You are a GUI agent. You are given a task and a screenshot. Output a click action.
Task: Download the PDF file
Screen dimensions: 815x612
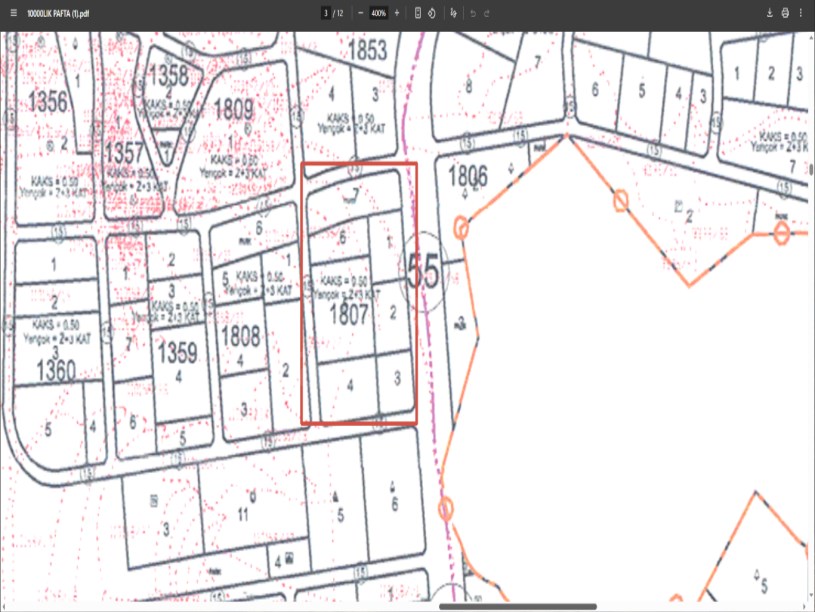coord(770,13)
